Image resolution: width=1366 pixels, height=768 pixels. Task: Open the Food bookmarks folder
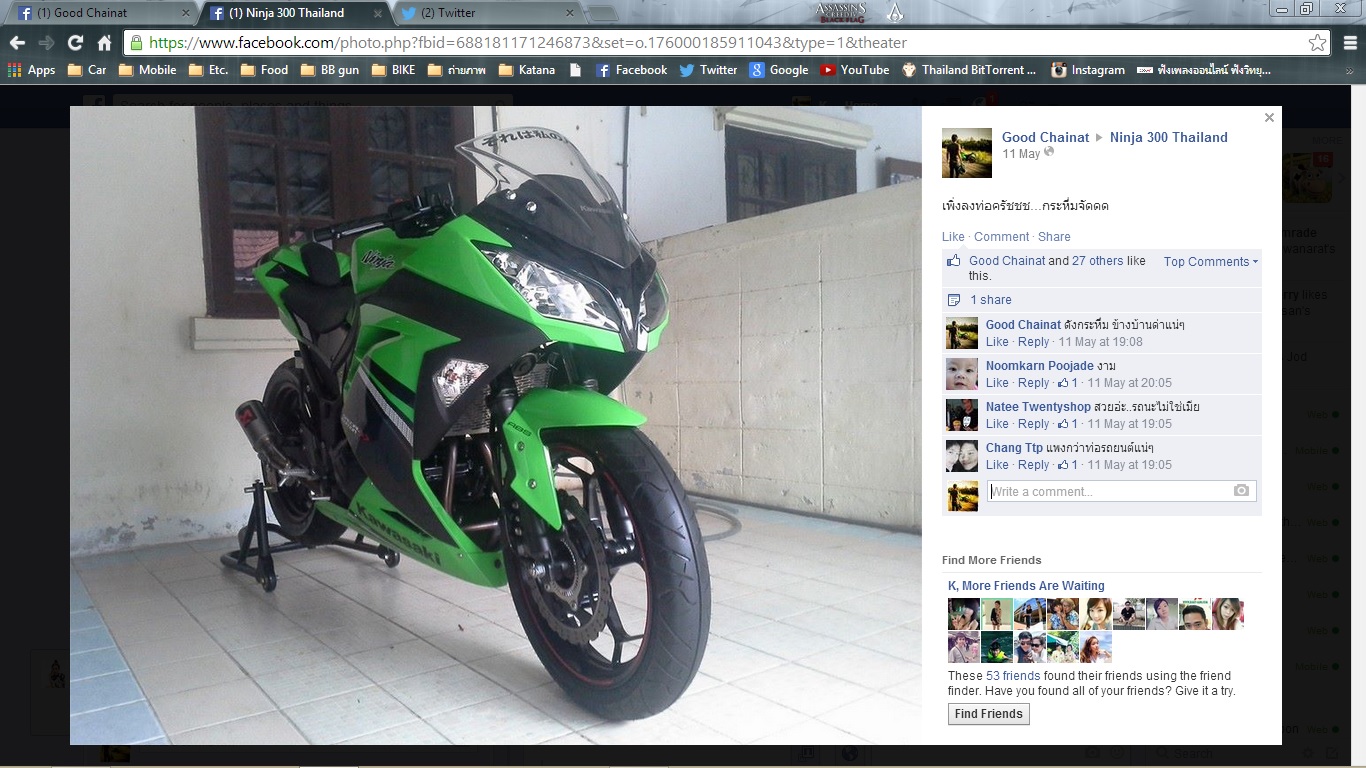click(x=264, y=70)
